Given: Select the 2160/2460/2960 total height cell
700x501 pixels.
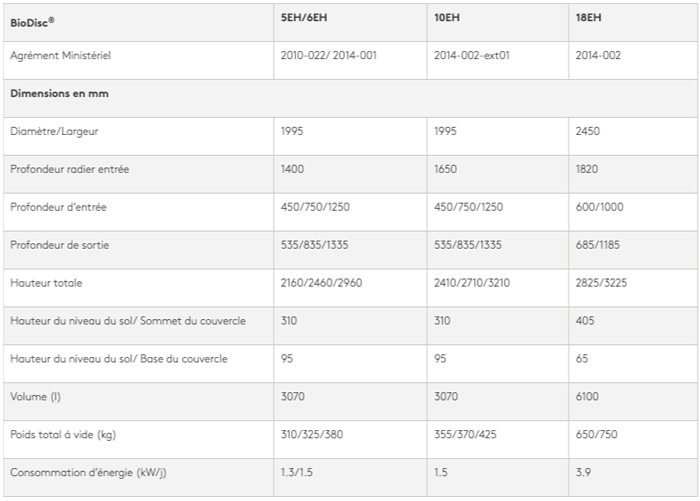Looking at the screenshot, I should click(x=321, y=283).
